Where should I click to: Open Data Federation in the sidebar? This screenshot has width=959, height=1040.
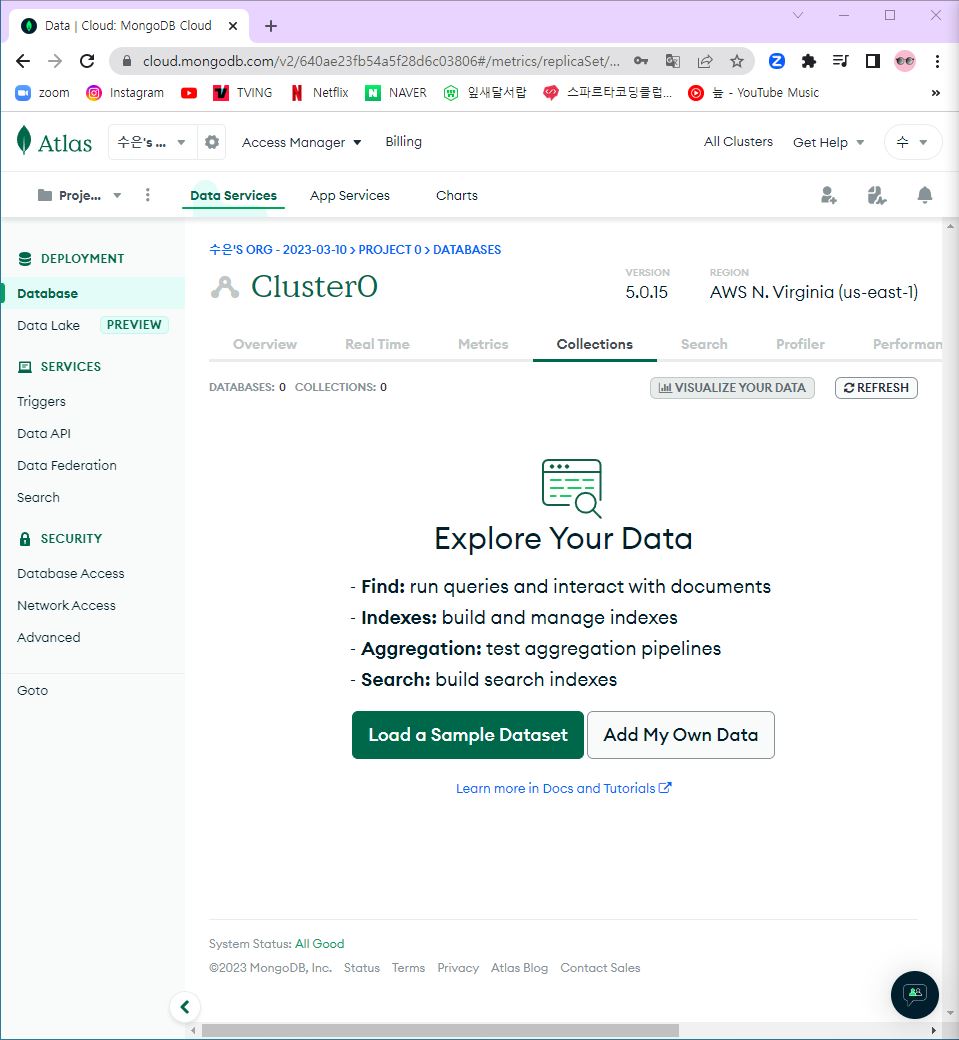point(66,466)
